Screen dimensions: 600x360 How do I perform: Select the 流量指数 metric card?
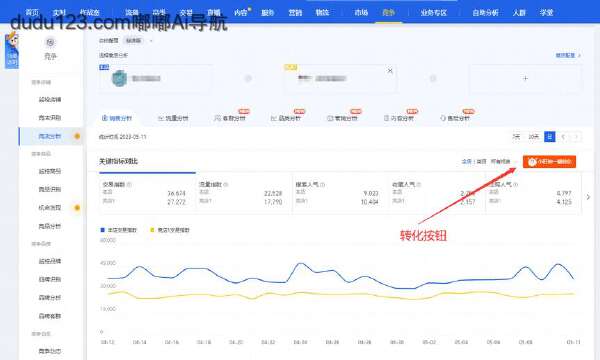244,194
